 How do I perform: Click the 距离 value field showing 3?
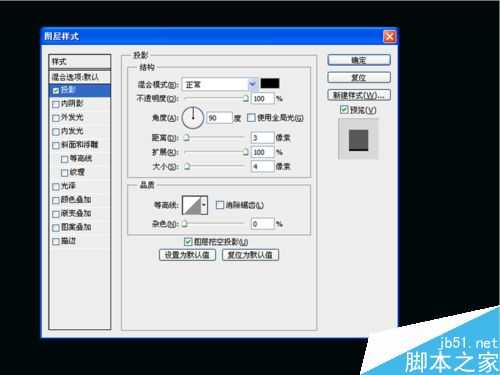262,138
